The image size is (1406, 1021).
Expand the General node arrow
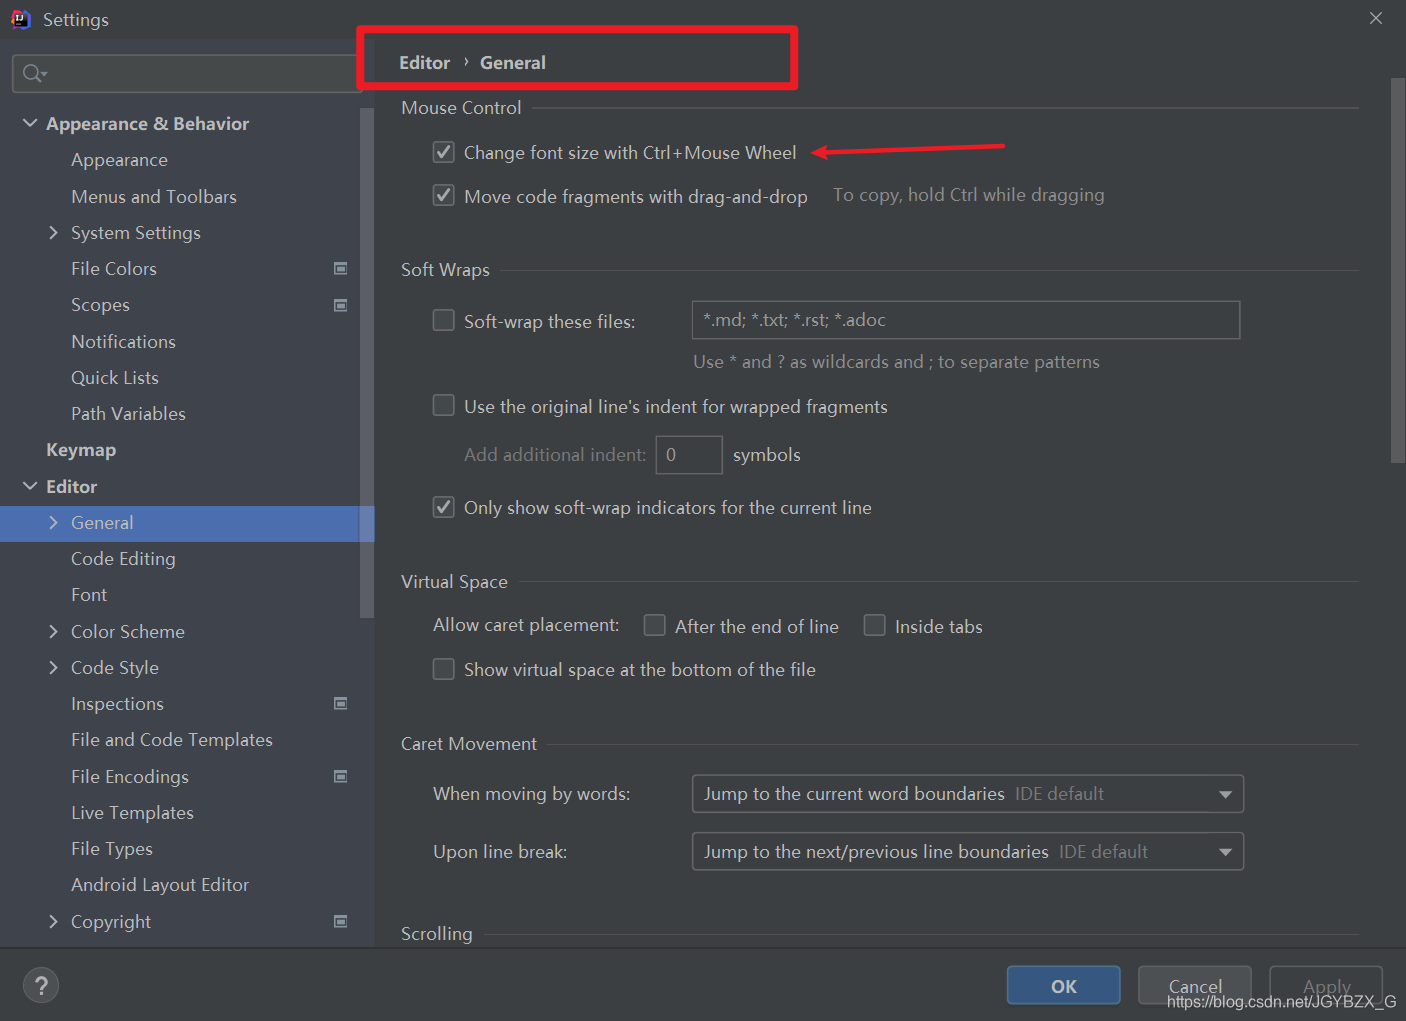click(x=54, y=522)
